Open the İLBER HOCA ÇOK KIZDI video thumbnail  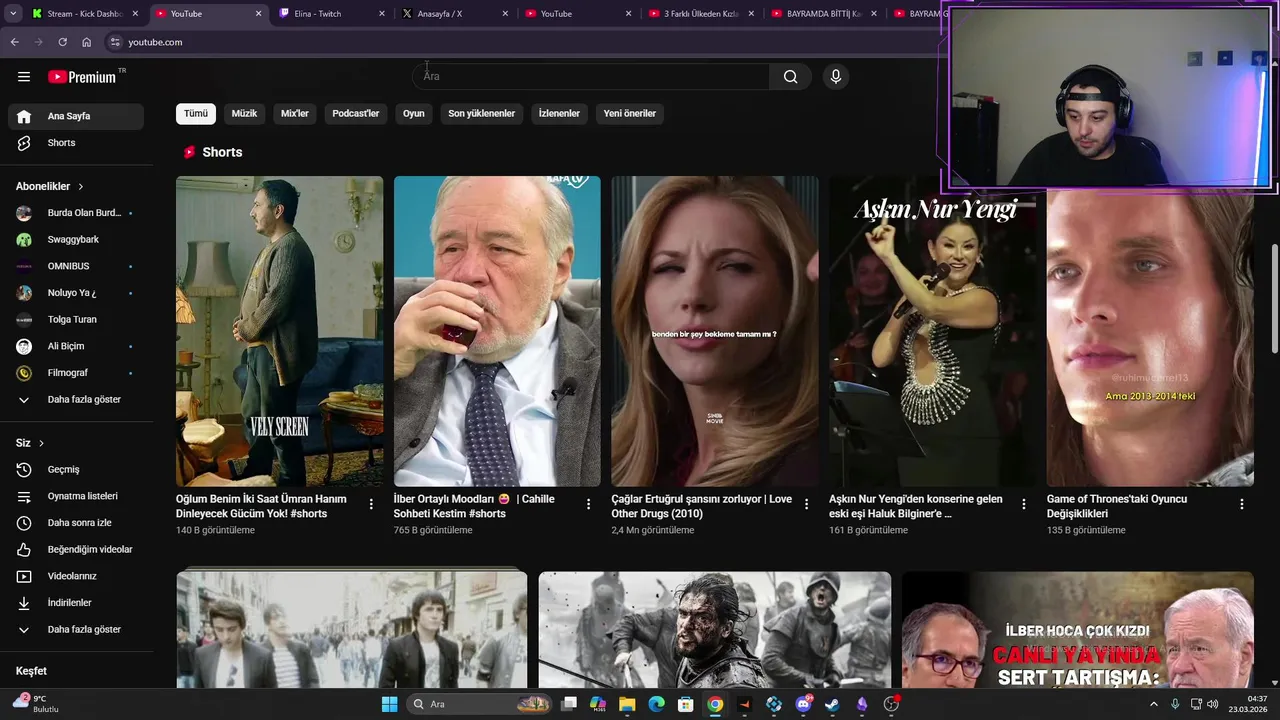1078,630
